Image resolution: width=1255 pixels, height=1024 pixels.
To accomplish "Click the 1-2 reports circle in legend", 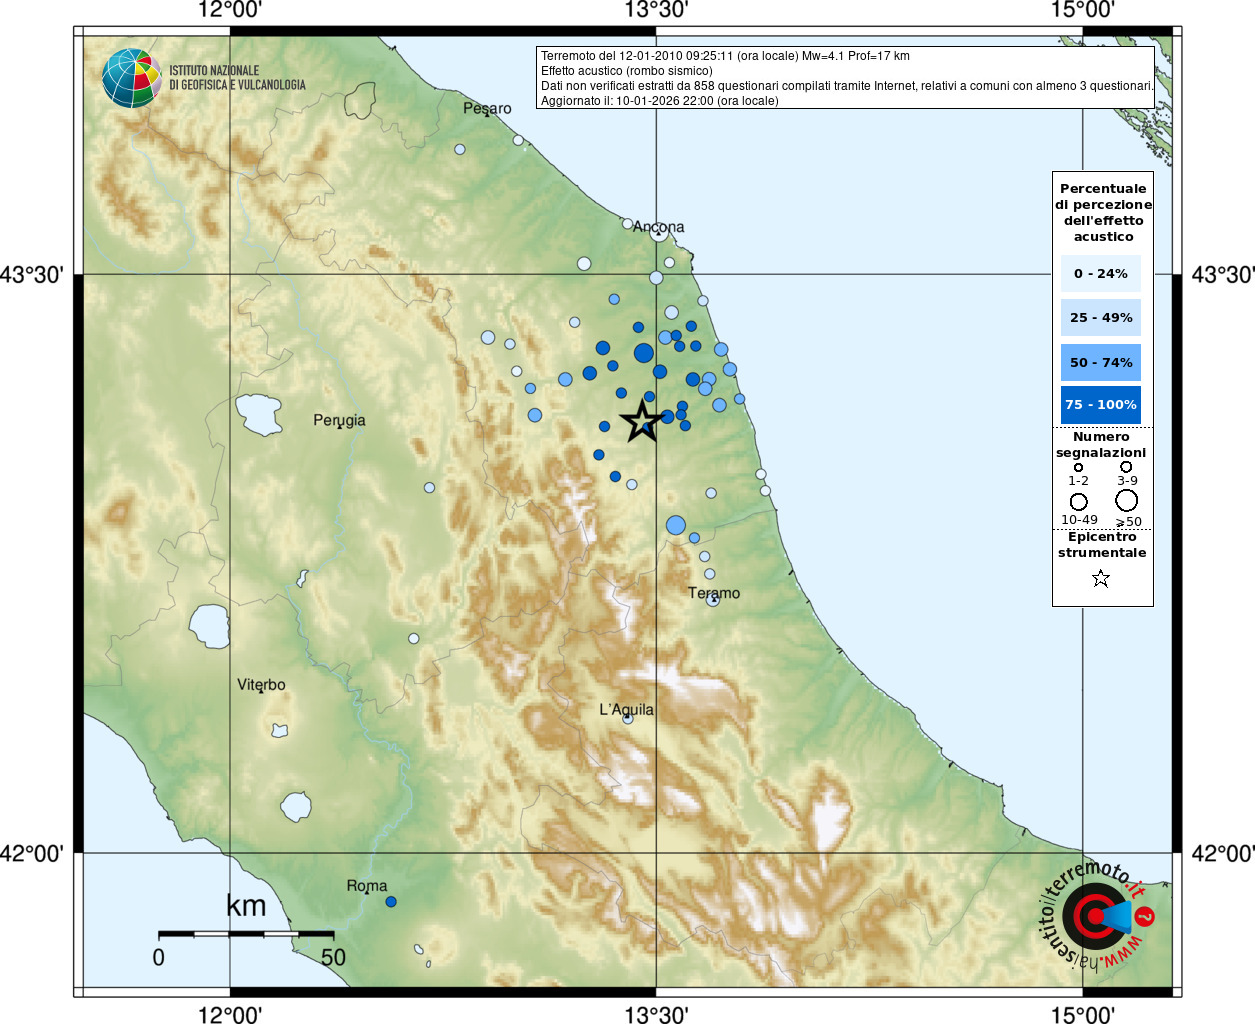I will coord(1078,467).
